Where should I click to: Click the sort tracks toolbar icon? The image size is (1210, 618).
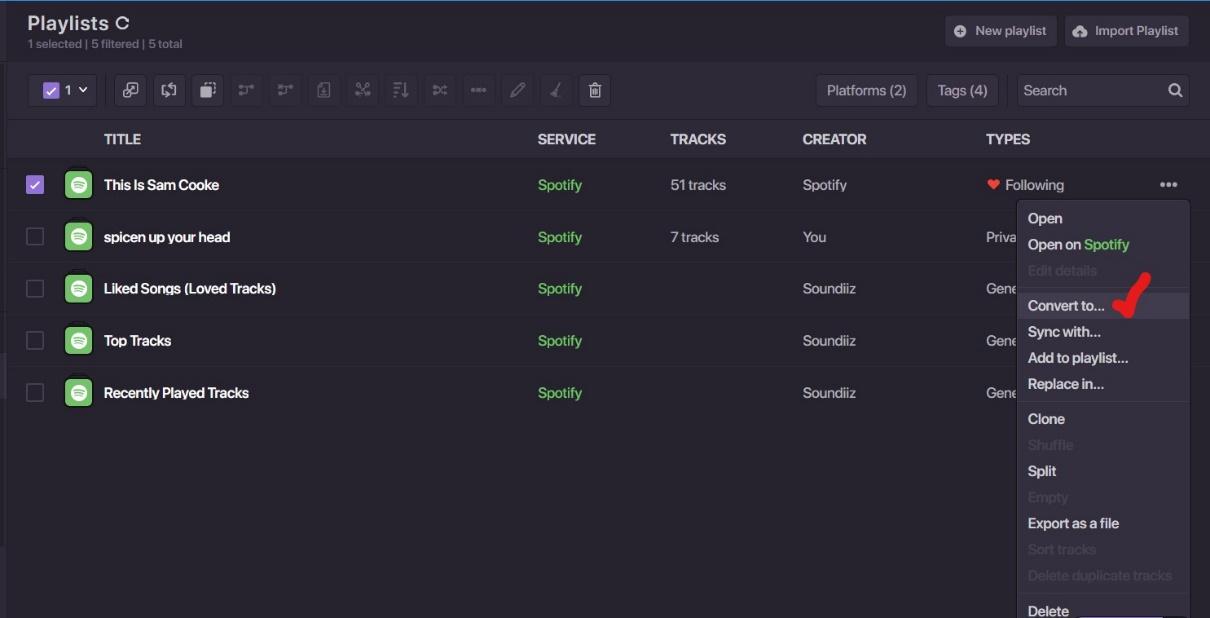[x=401, y=90]
